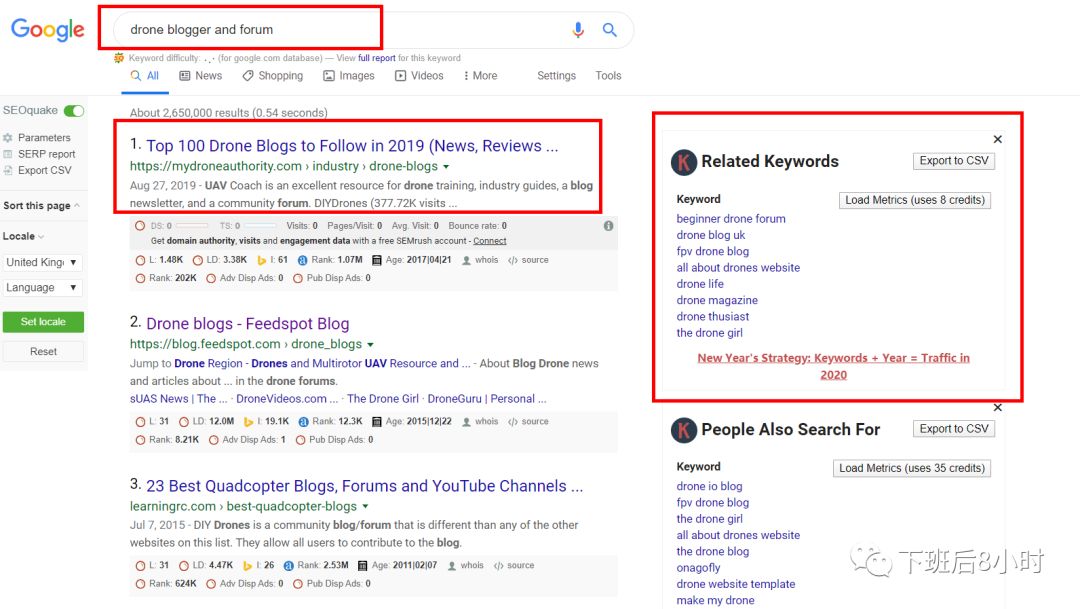Open the More search options menu
Image resolution: width=1080 pixels, height=609 pixels.
[481, 76]
